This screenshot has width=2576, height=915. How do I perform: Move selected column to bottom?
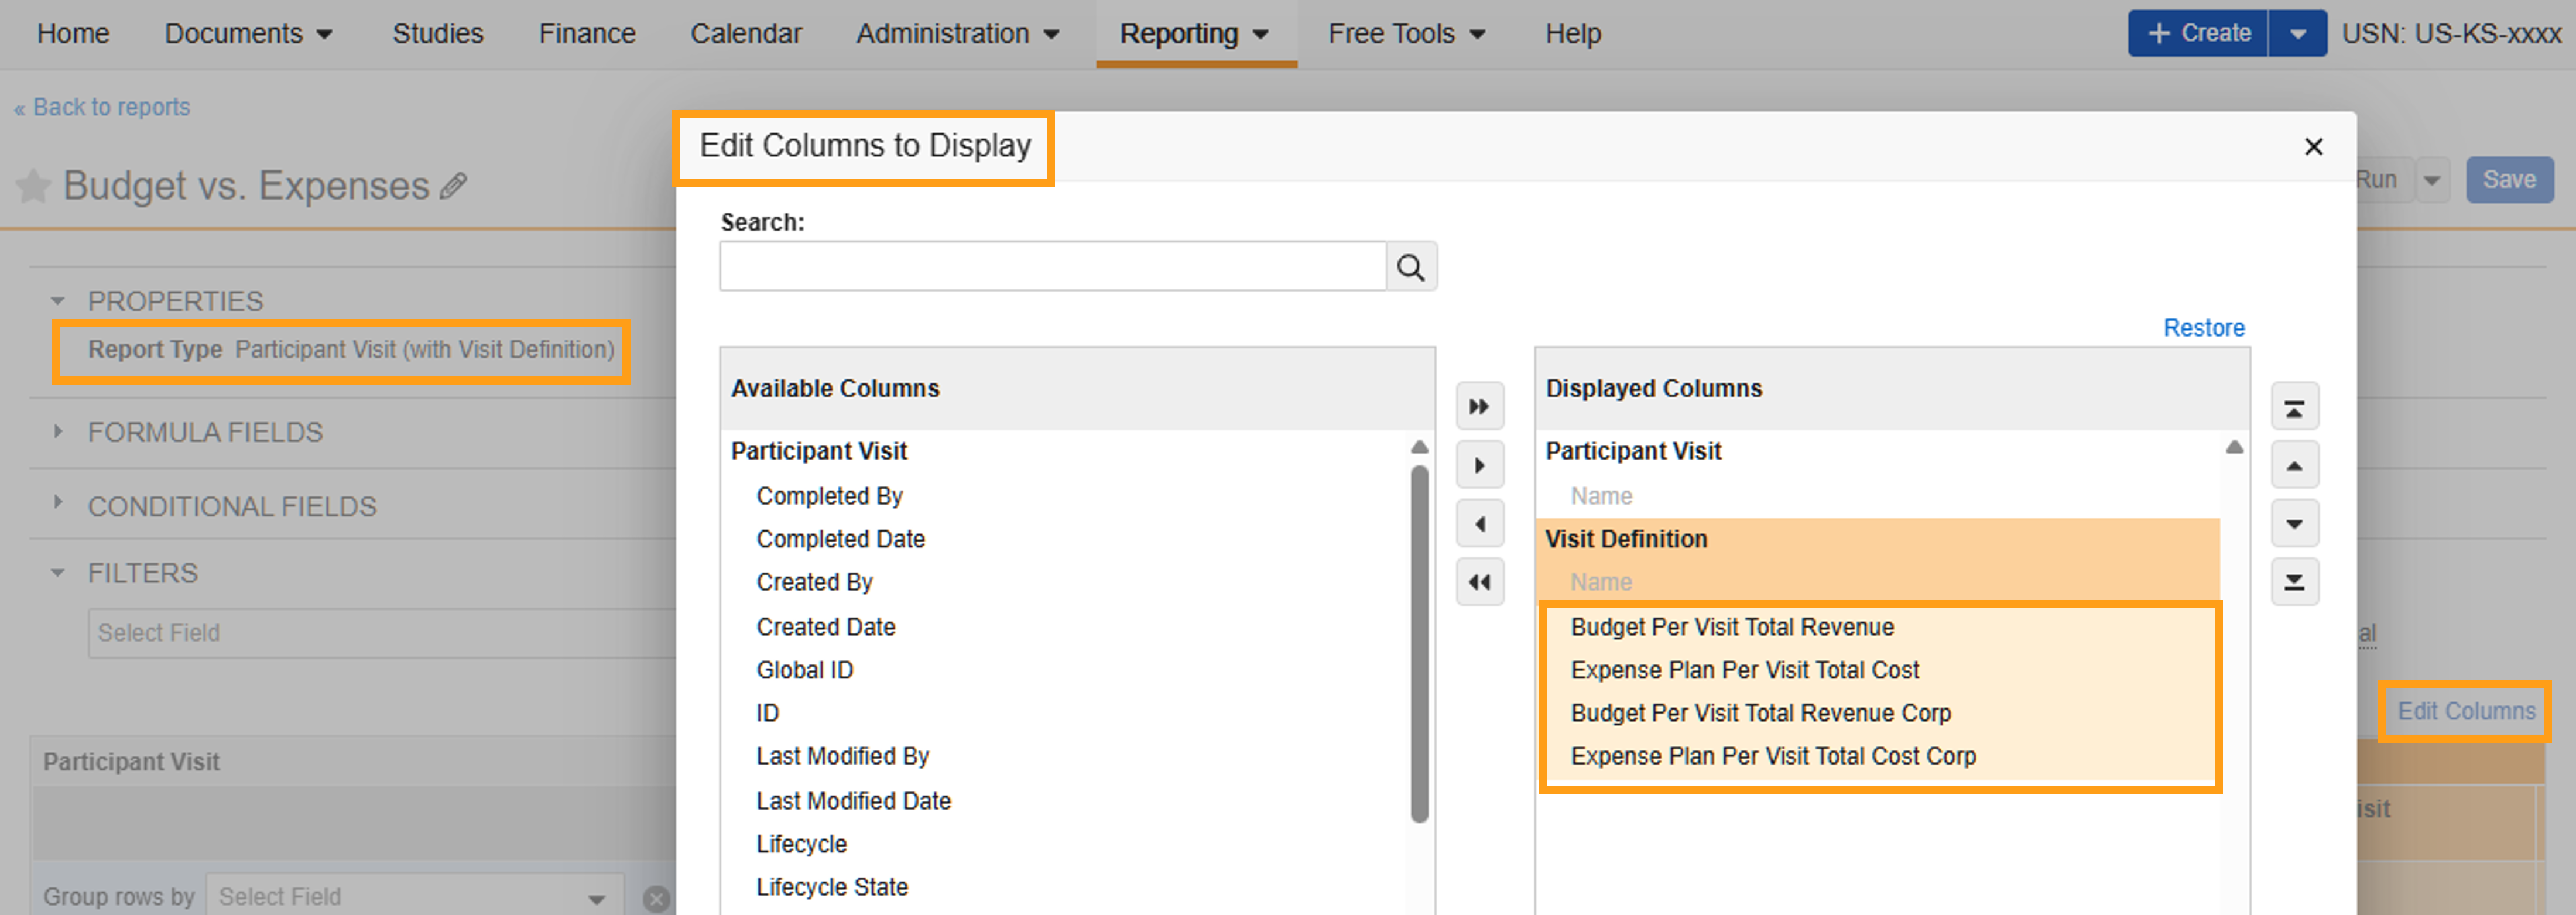2294,582
